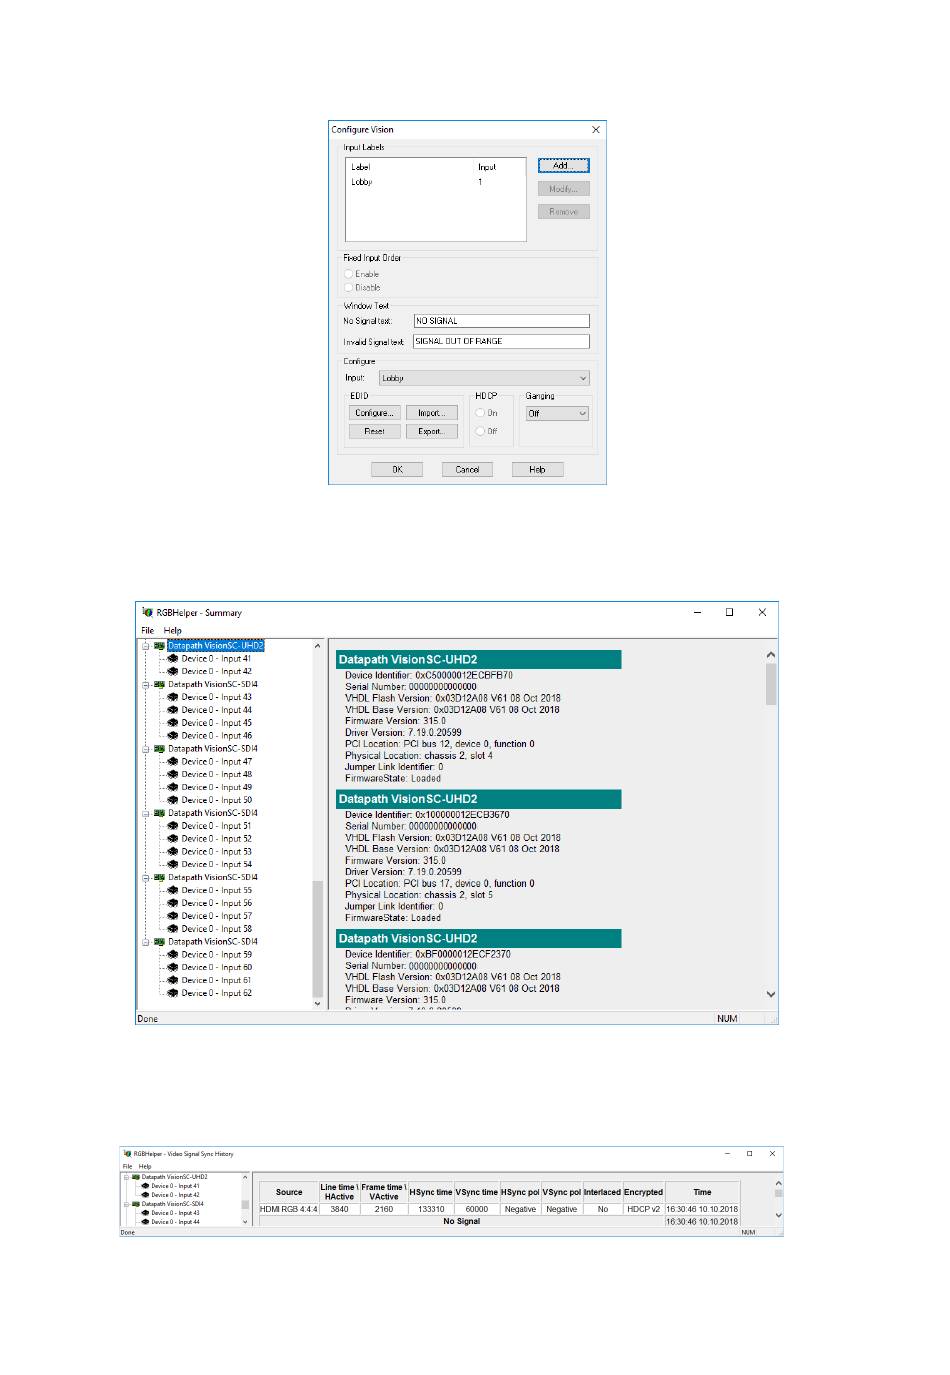
Task: Collapse the SDI4 node containing Input 43 in Summary
Action: pyautogui.click(x=146, y=685)
